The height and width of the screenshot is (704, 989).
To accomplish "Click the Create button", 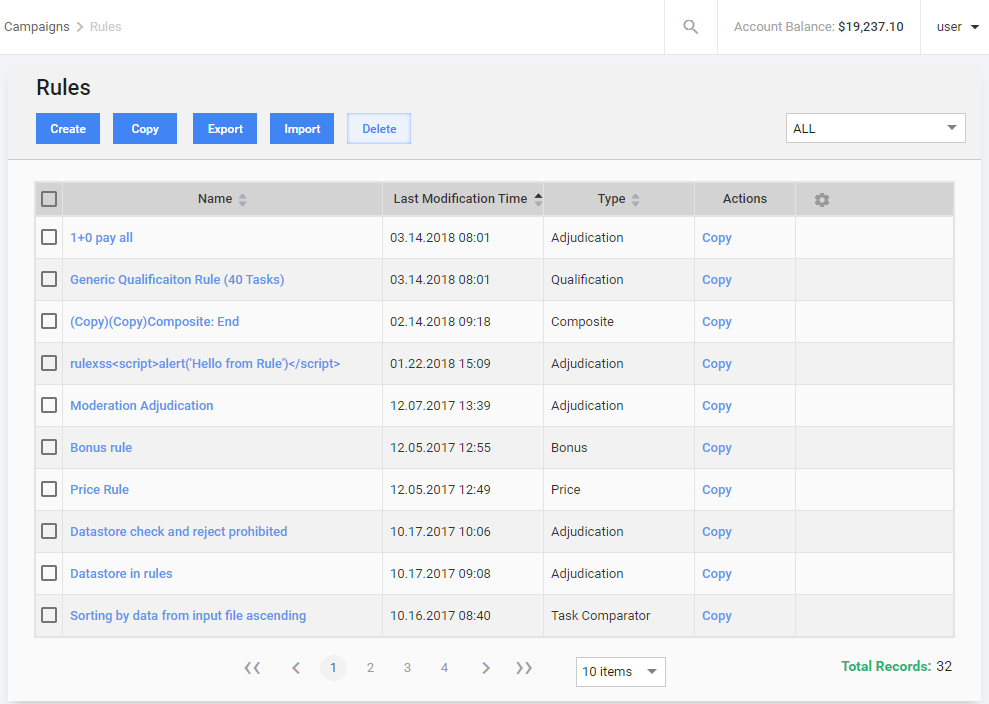I will tap(68, 129).
